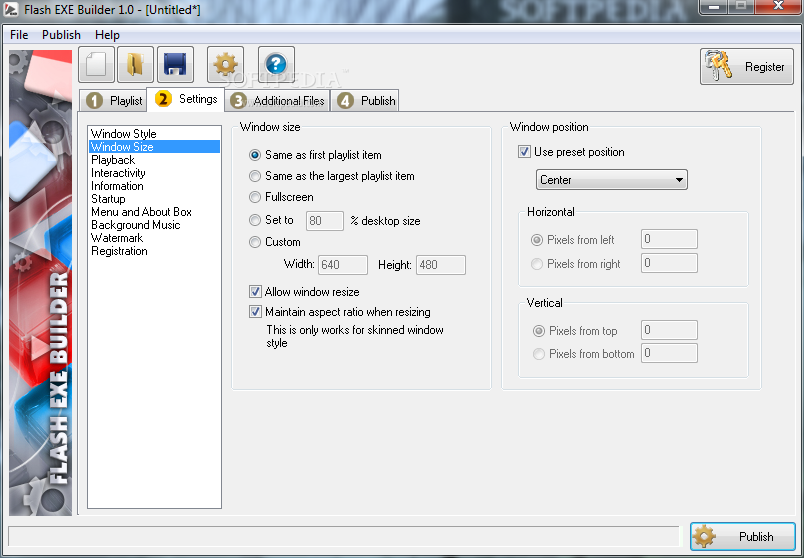Click the New project blank page icon
Viewport: 804px width, 558px height.
(x=96, y=65)
